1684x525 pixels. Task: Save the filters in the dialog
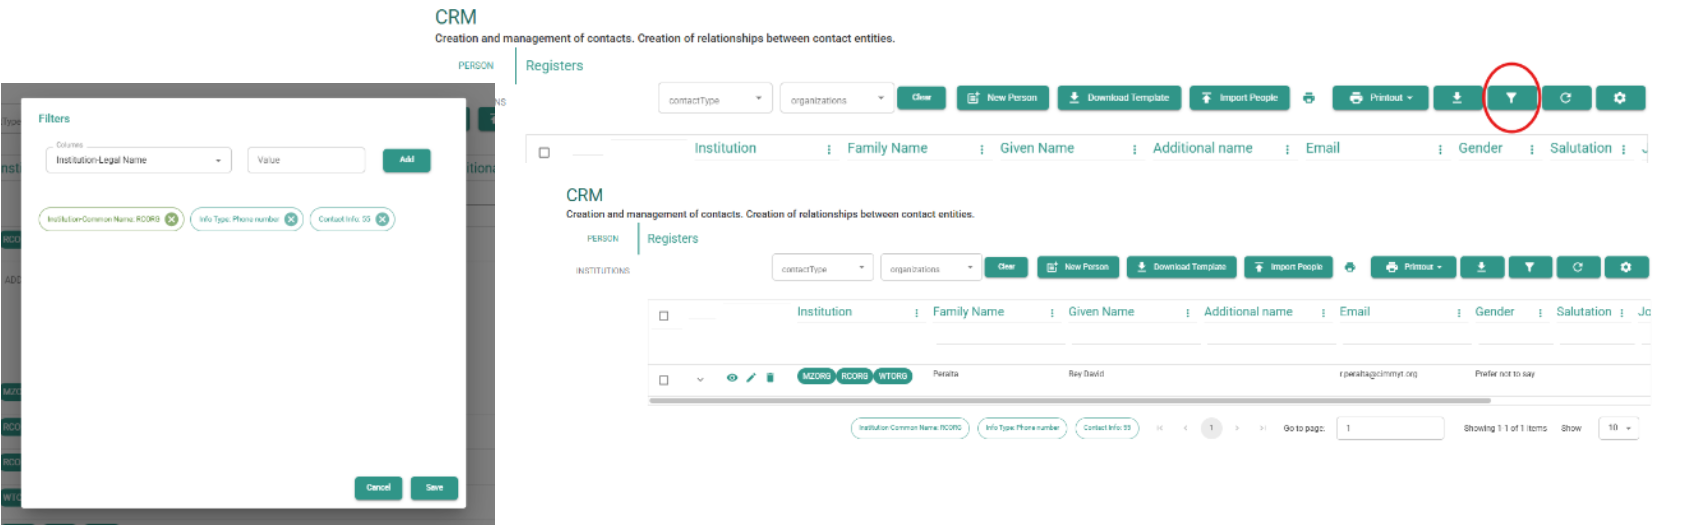[434, 488]
